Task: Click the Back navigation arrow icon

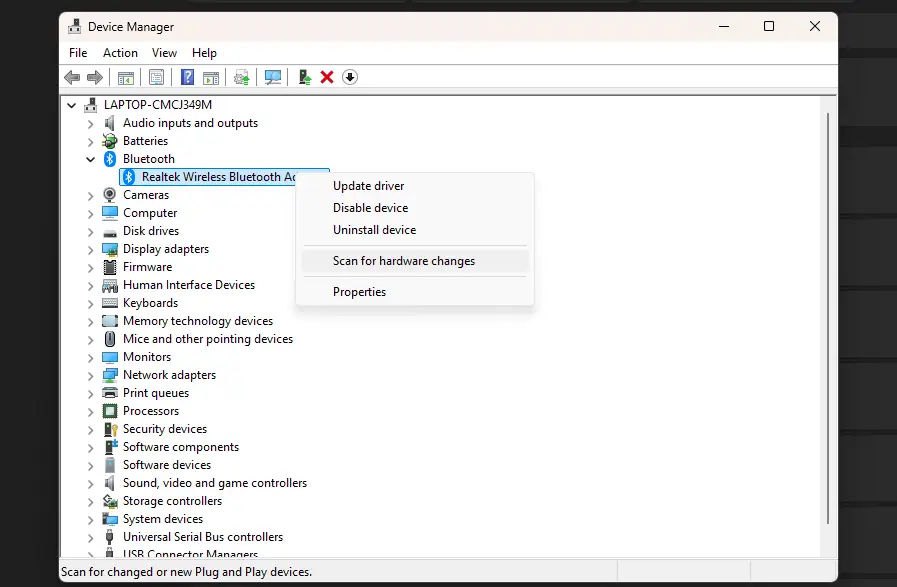Action: 71,77
